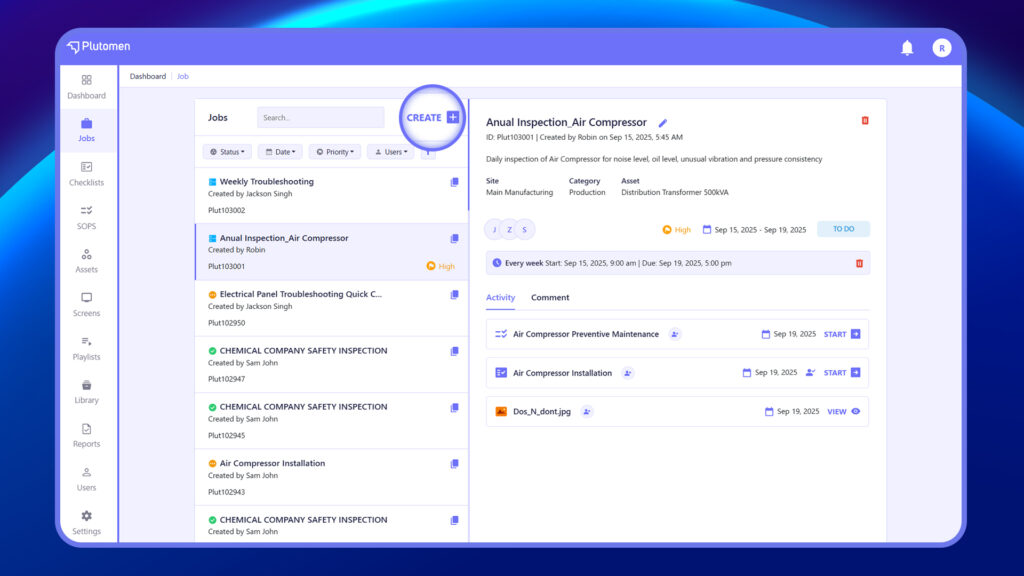The height and width of the screenshot is (576, 1024).
Task: Open the Date filter dropdown
Action: tap(280, 152)
